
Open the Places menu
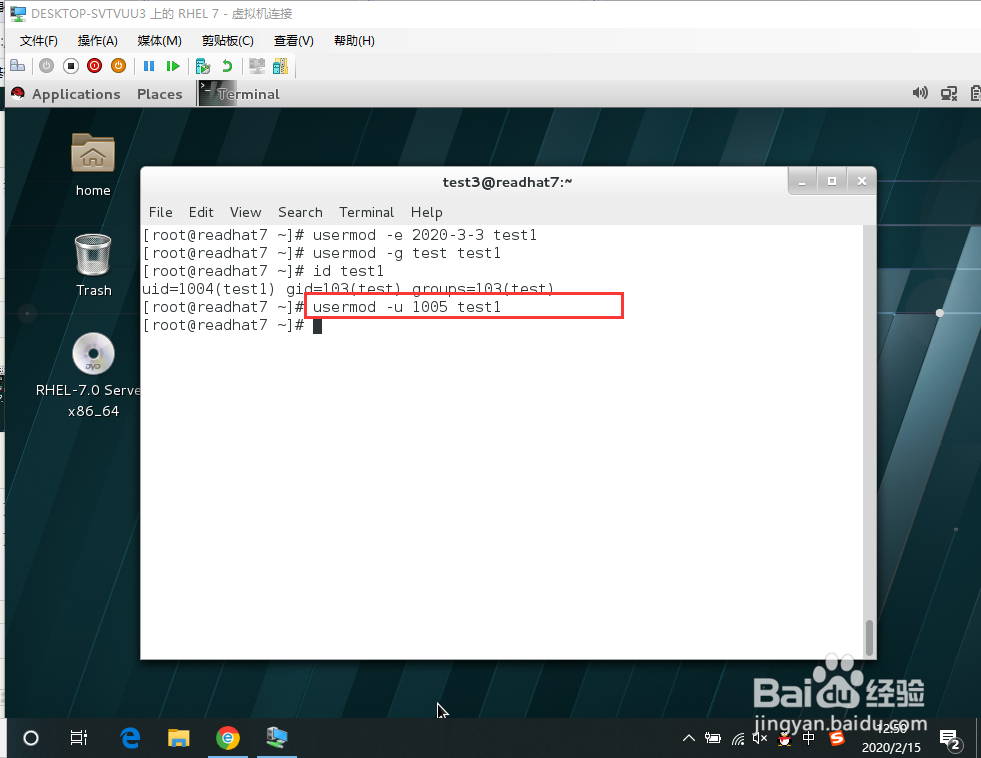click(160, 94)
